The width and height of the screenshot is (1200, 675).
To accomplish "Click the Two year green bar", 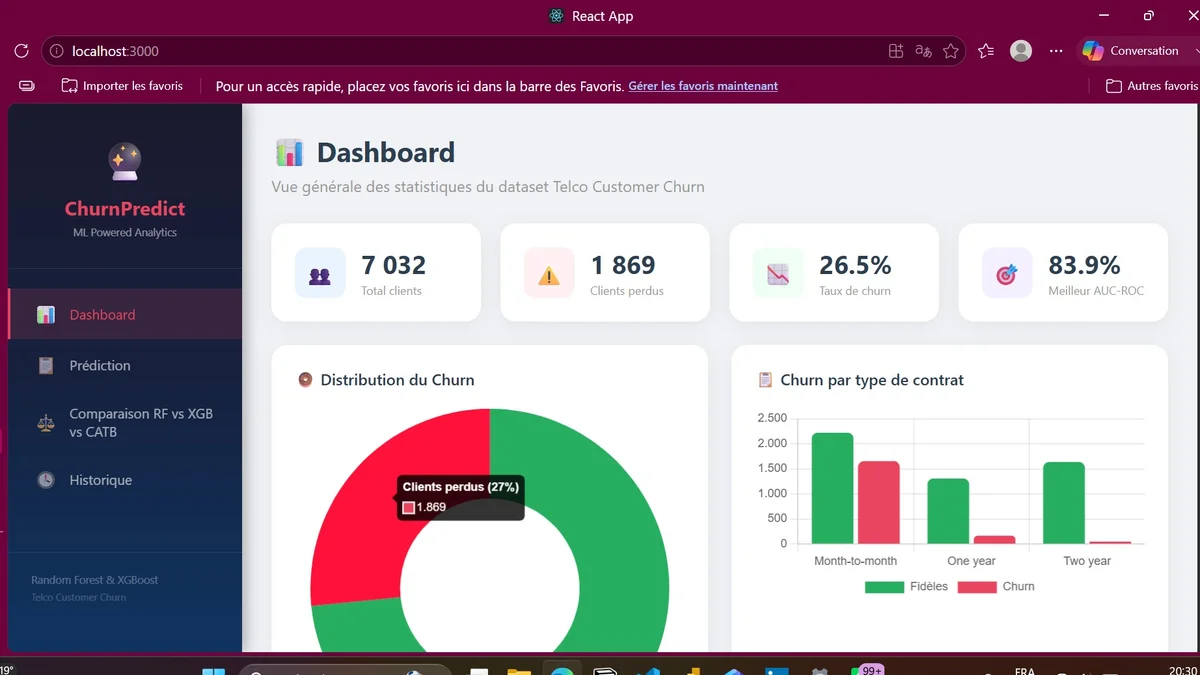I will [1064, 503].
